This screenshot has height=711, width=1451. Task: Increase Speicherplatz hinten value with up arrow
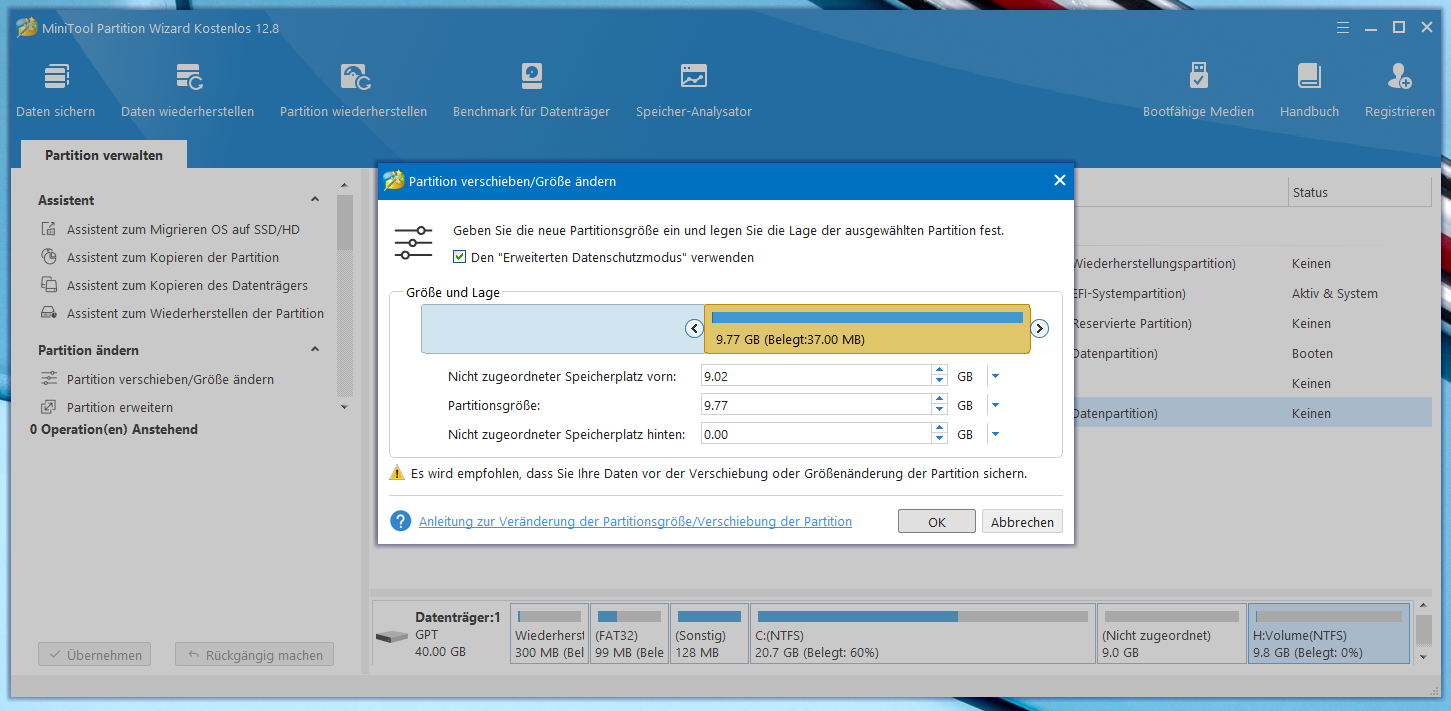point(939,429)
